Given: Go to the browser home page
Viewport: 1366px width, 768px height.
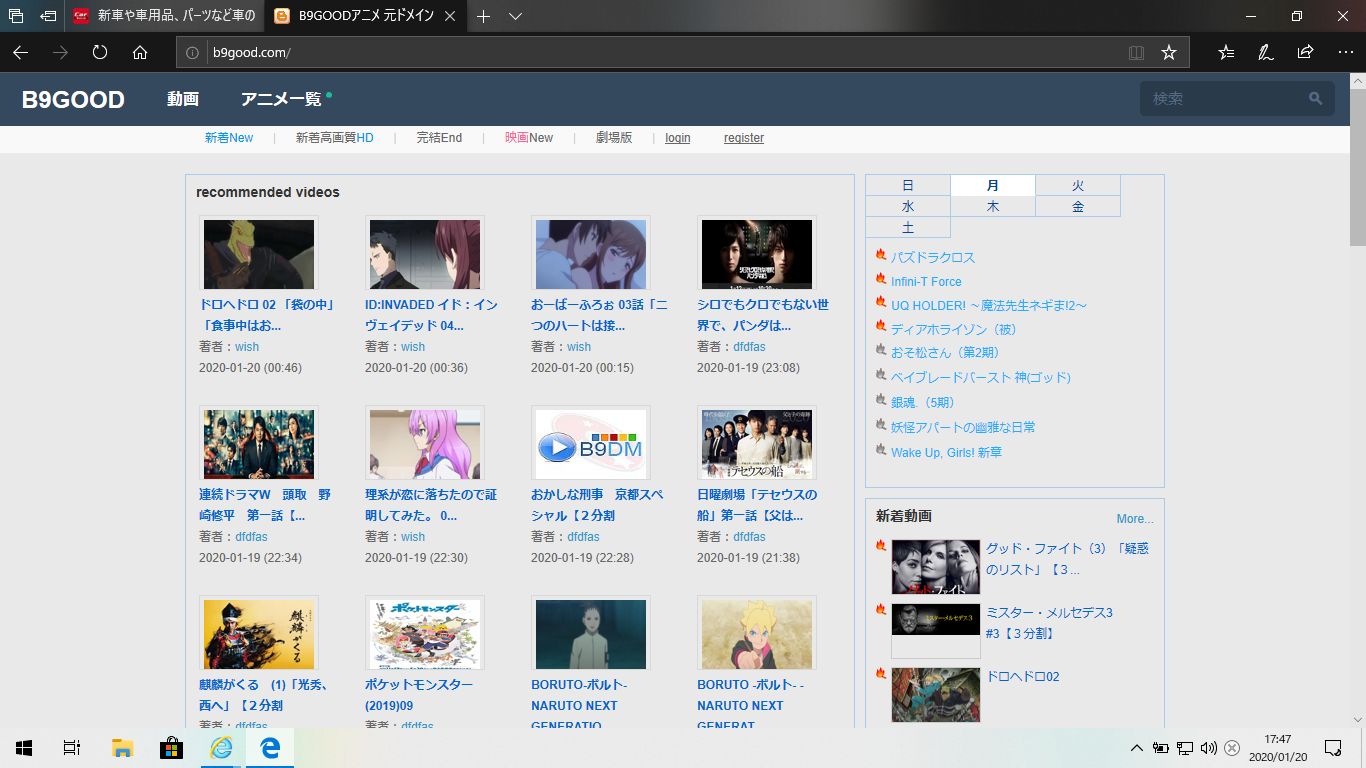Looking at the screenshot, I should point(140,52).
